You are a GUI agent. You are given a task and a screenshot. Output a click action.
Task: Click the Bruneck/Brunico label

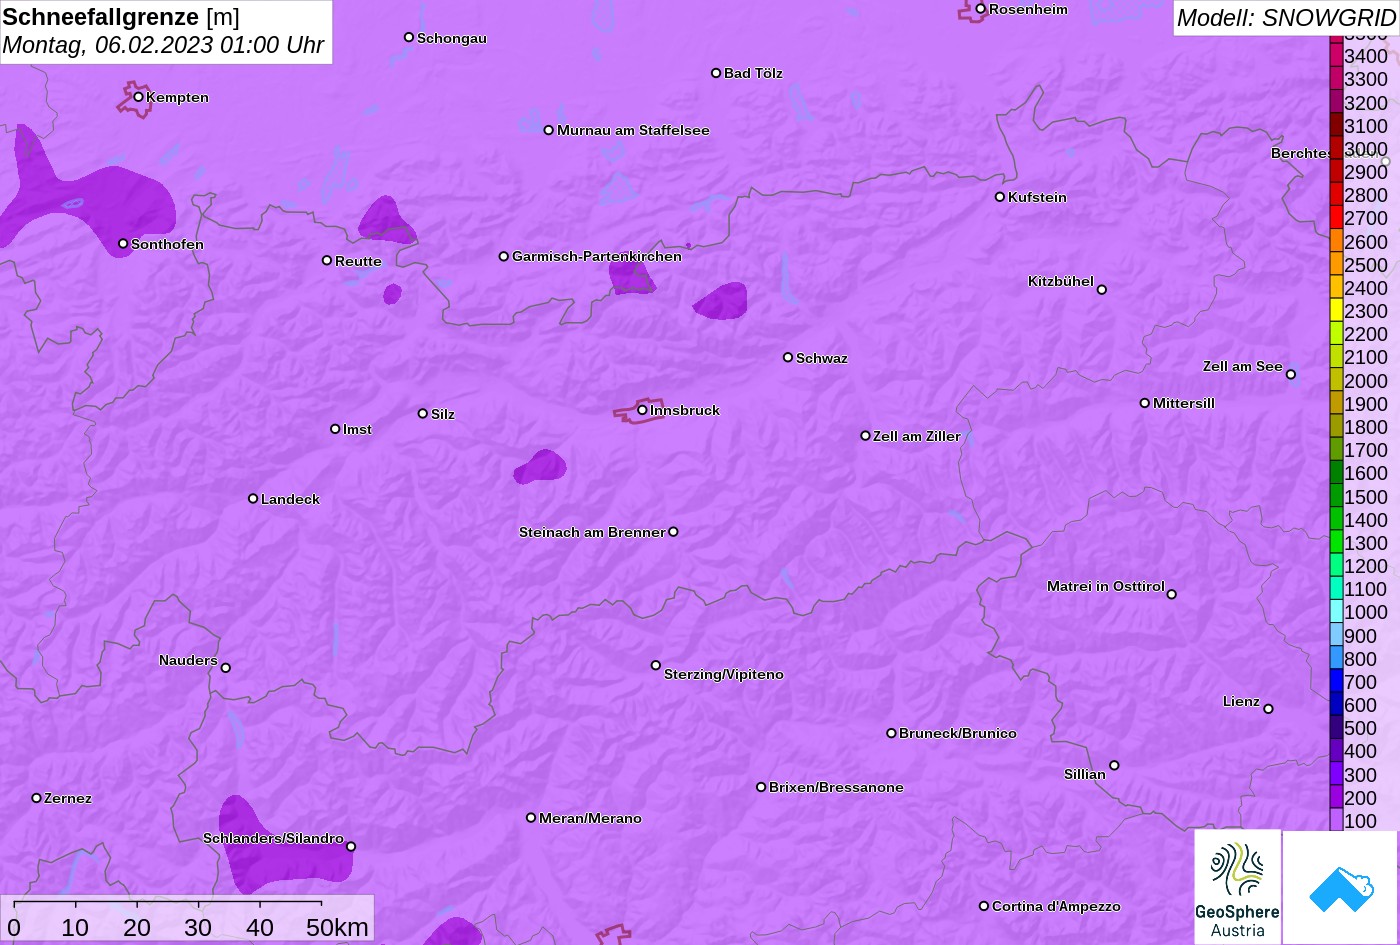click(958, 733)
